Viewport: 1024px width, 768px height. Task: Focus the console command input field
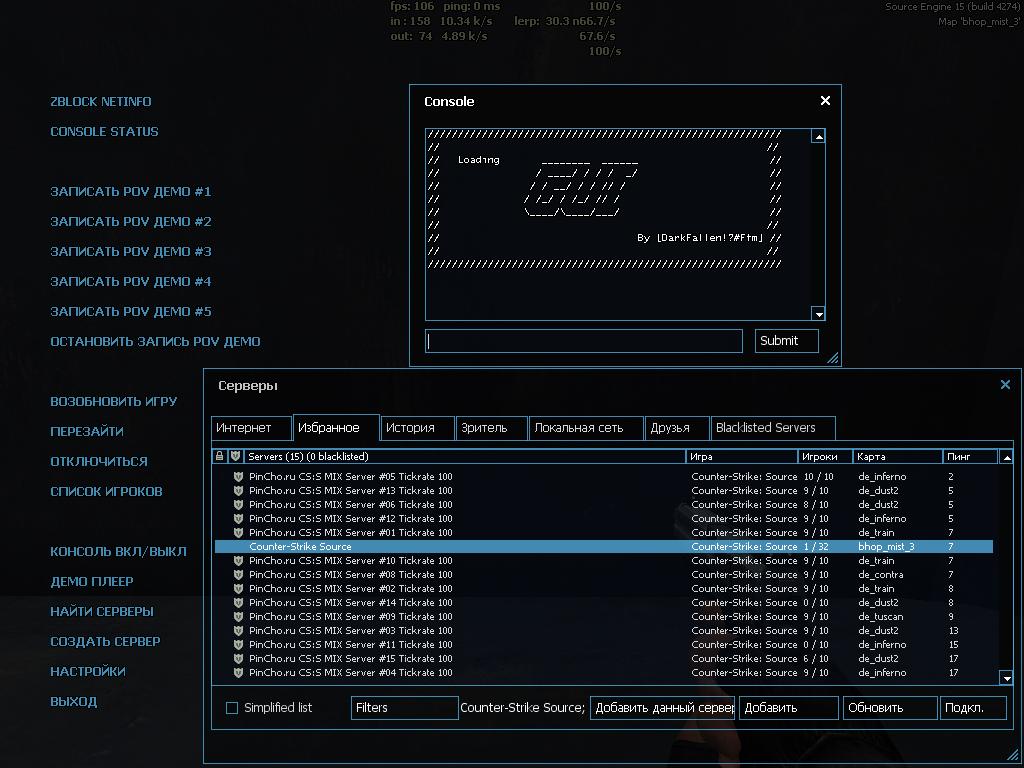584,341
